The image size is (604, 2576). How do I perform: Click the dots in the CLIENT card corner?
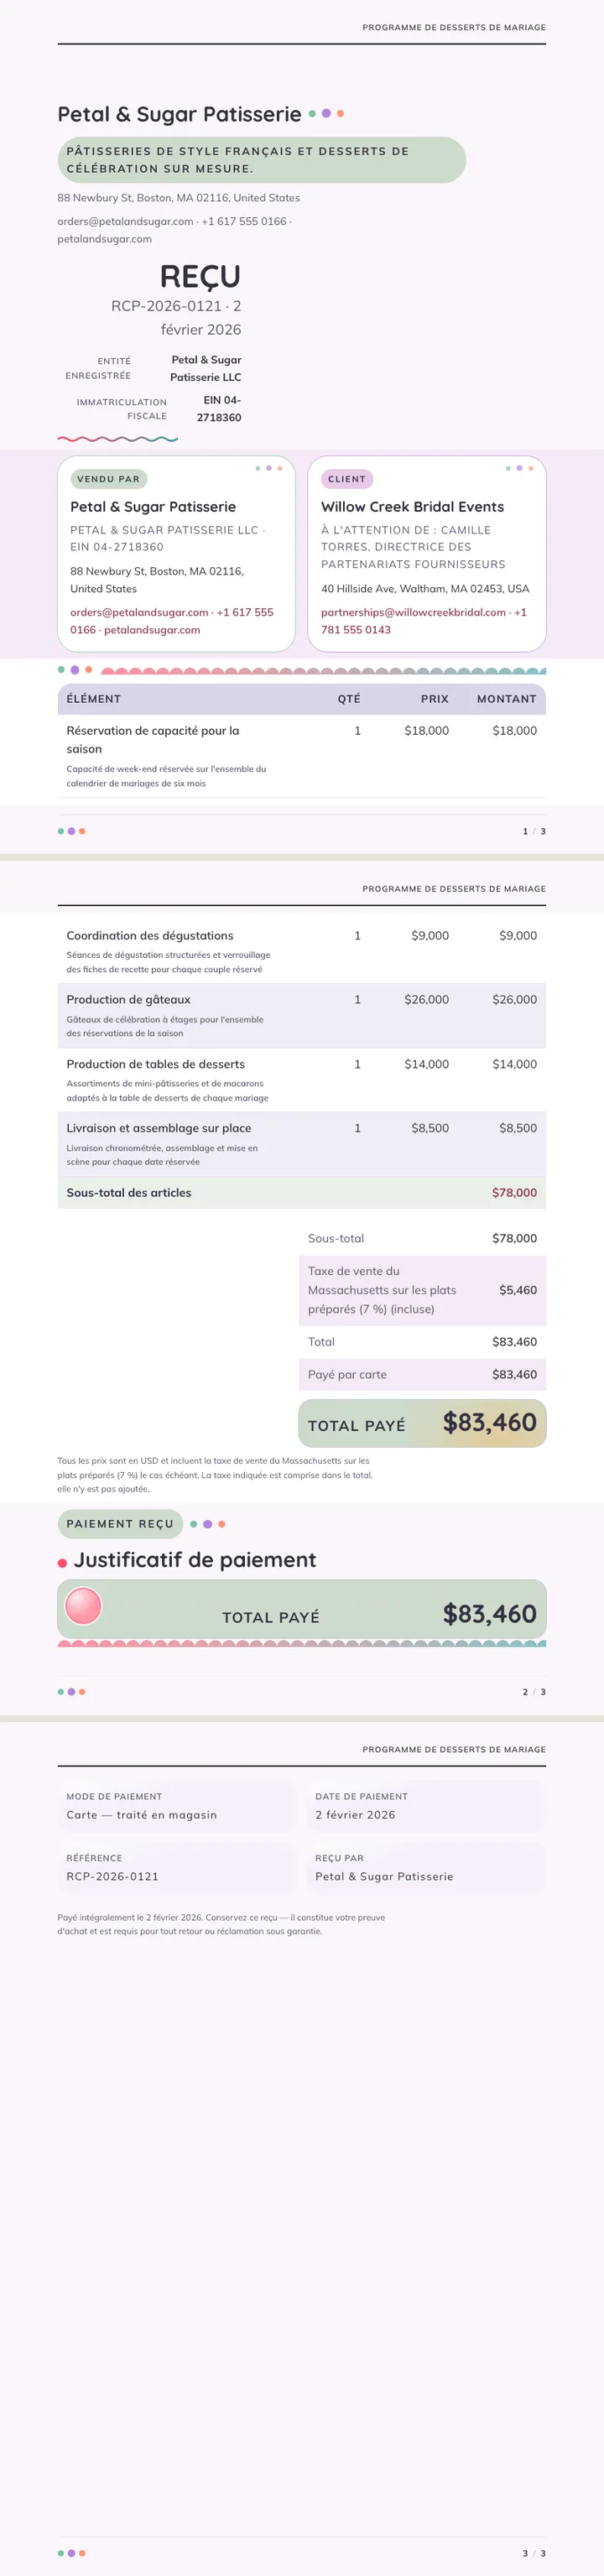pos(519,468)
